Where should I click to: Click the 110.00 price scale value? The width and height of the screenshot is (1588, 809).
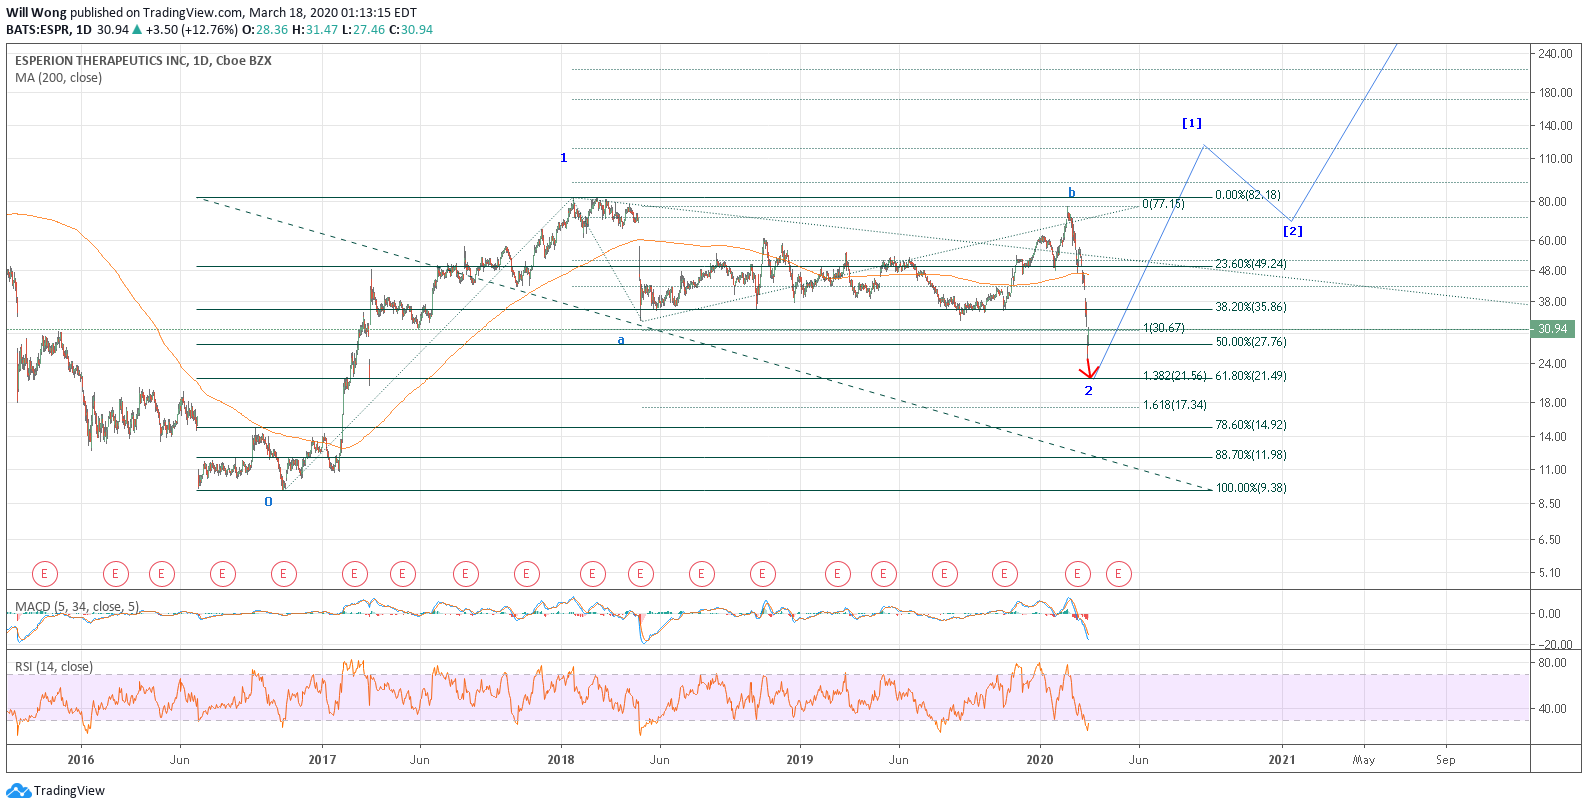point(1555,159)
